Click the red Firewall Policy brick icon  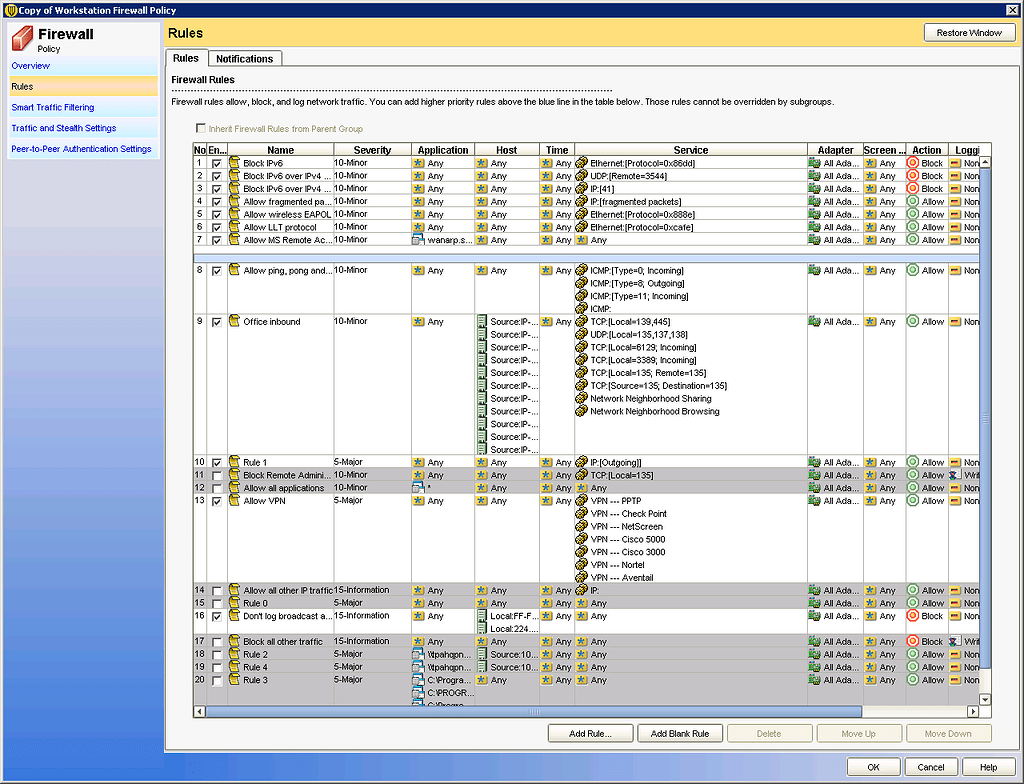coord(22,39)
